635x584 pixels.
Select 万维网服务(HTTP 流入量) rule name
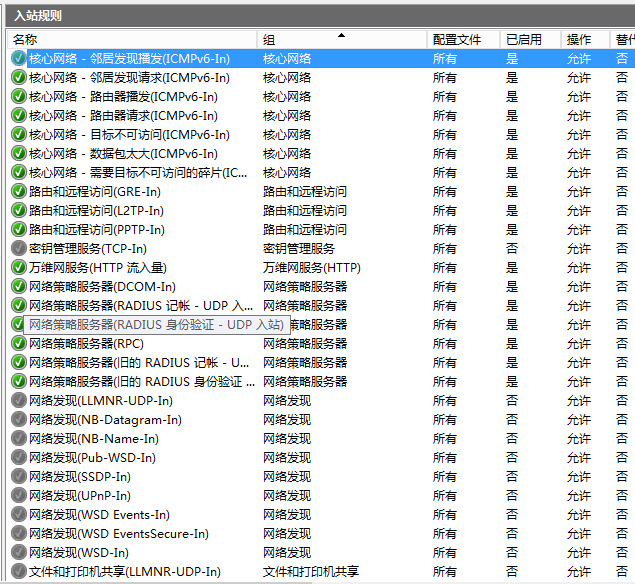98,268
